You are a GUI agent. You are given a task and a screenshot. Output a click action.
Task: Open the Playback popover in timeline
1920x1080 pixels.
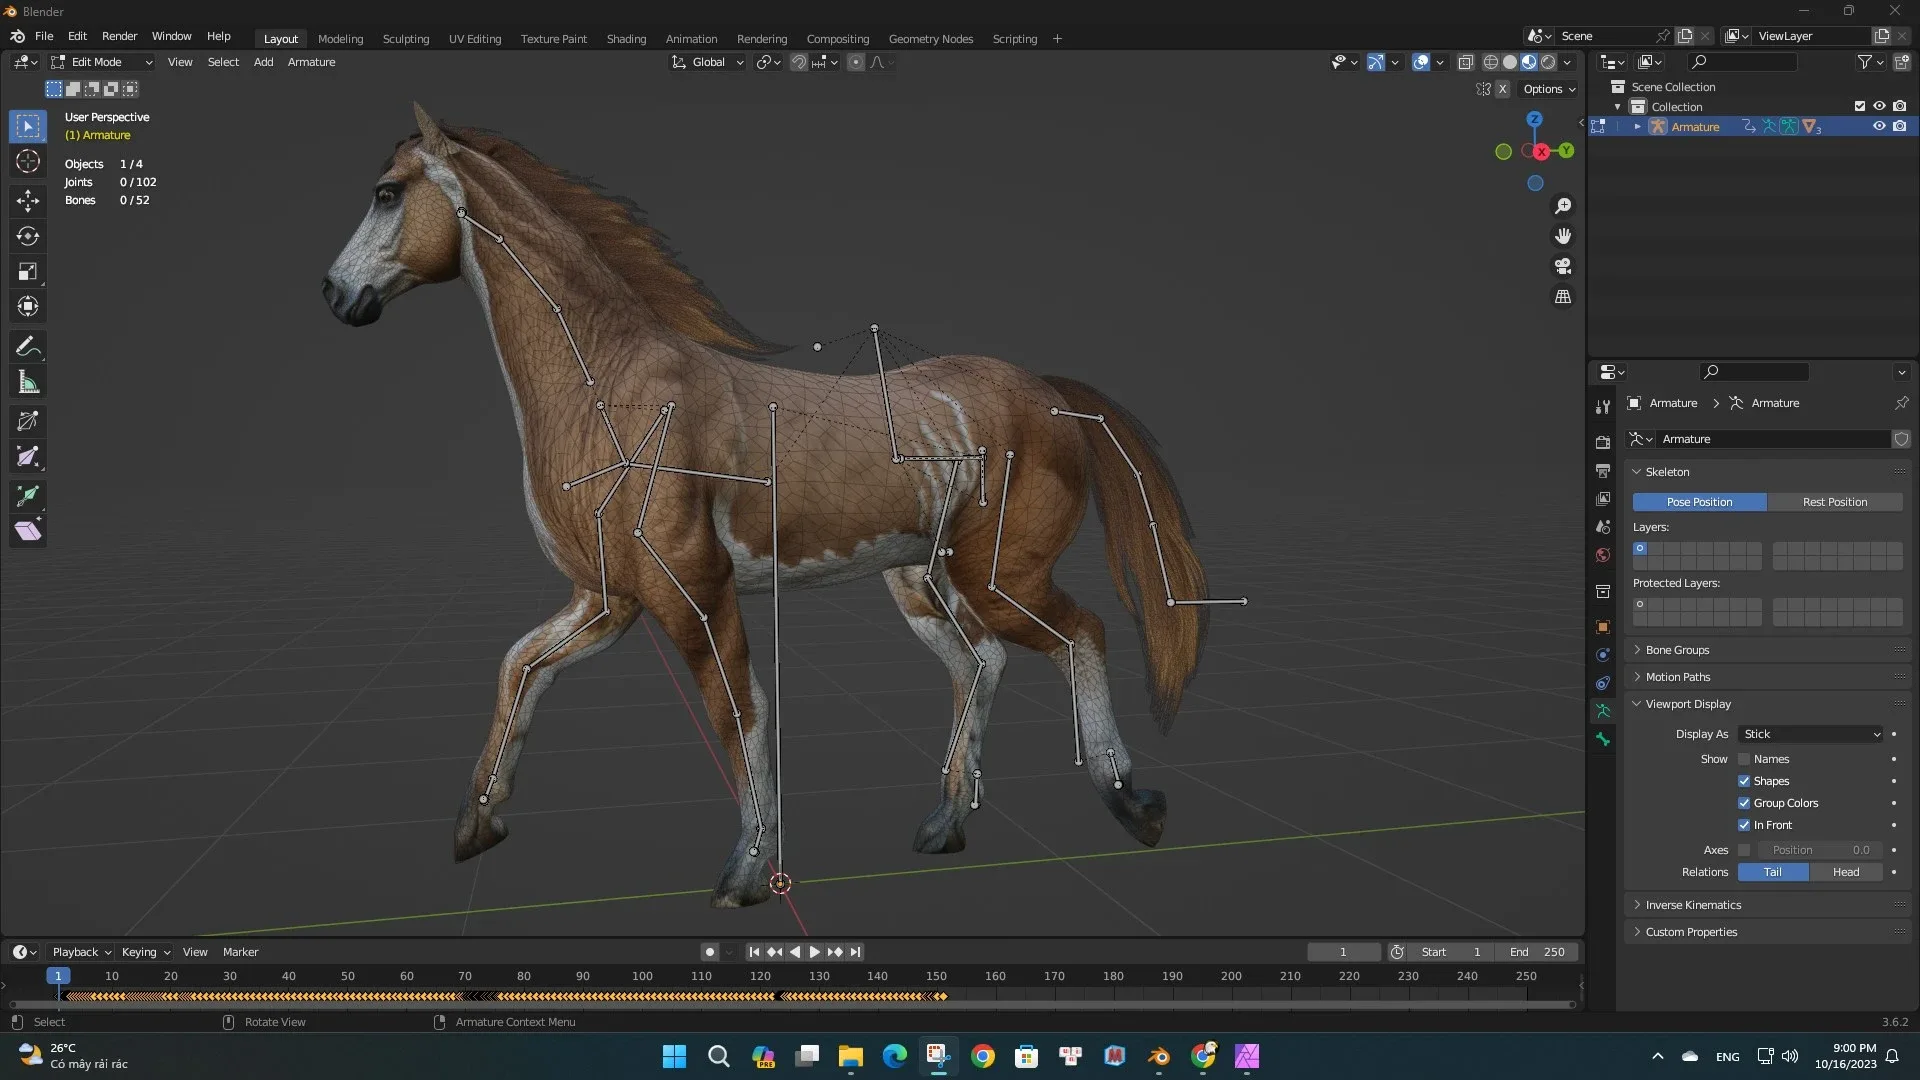pyautogui.click(x=81, y=952)
